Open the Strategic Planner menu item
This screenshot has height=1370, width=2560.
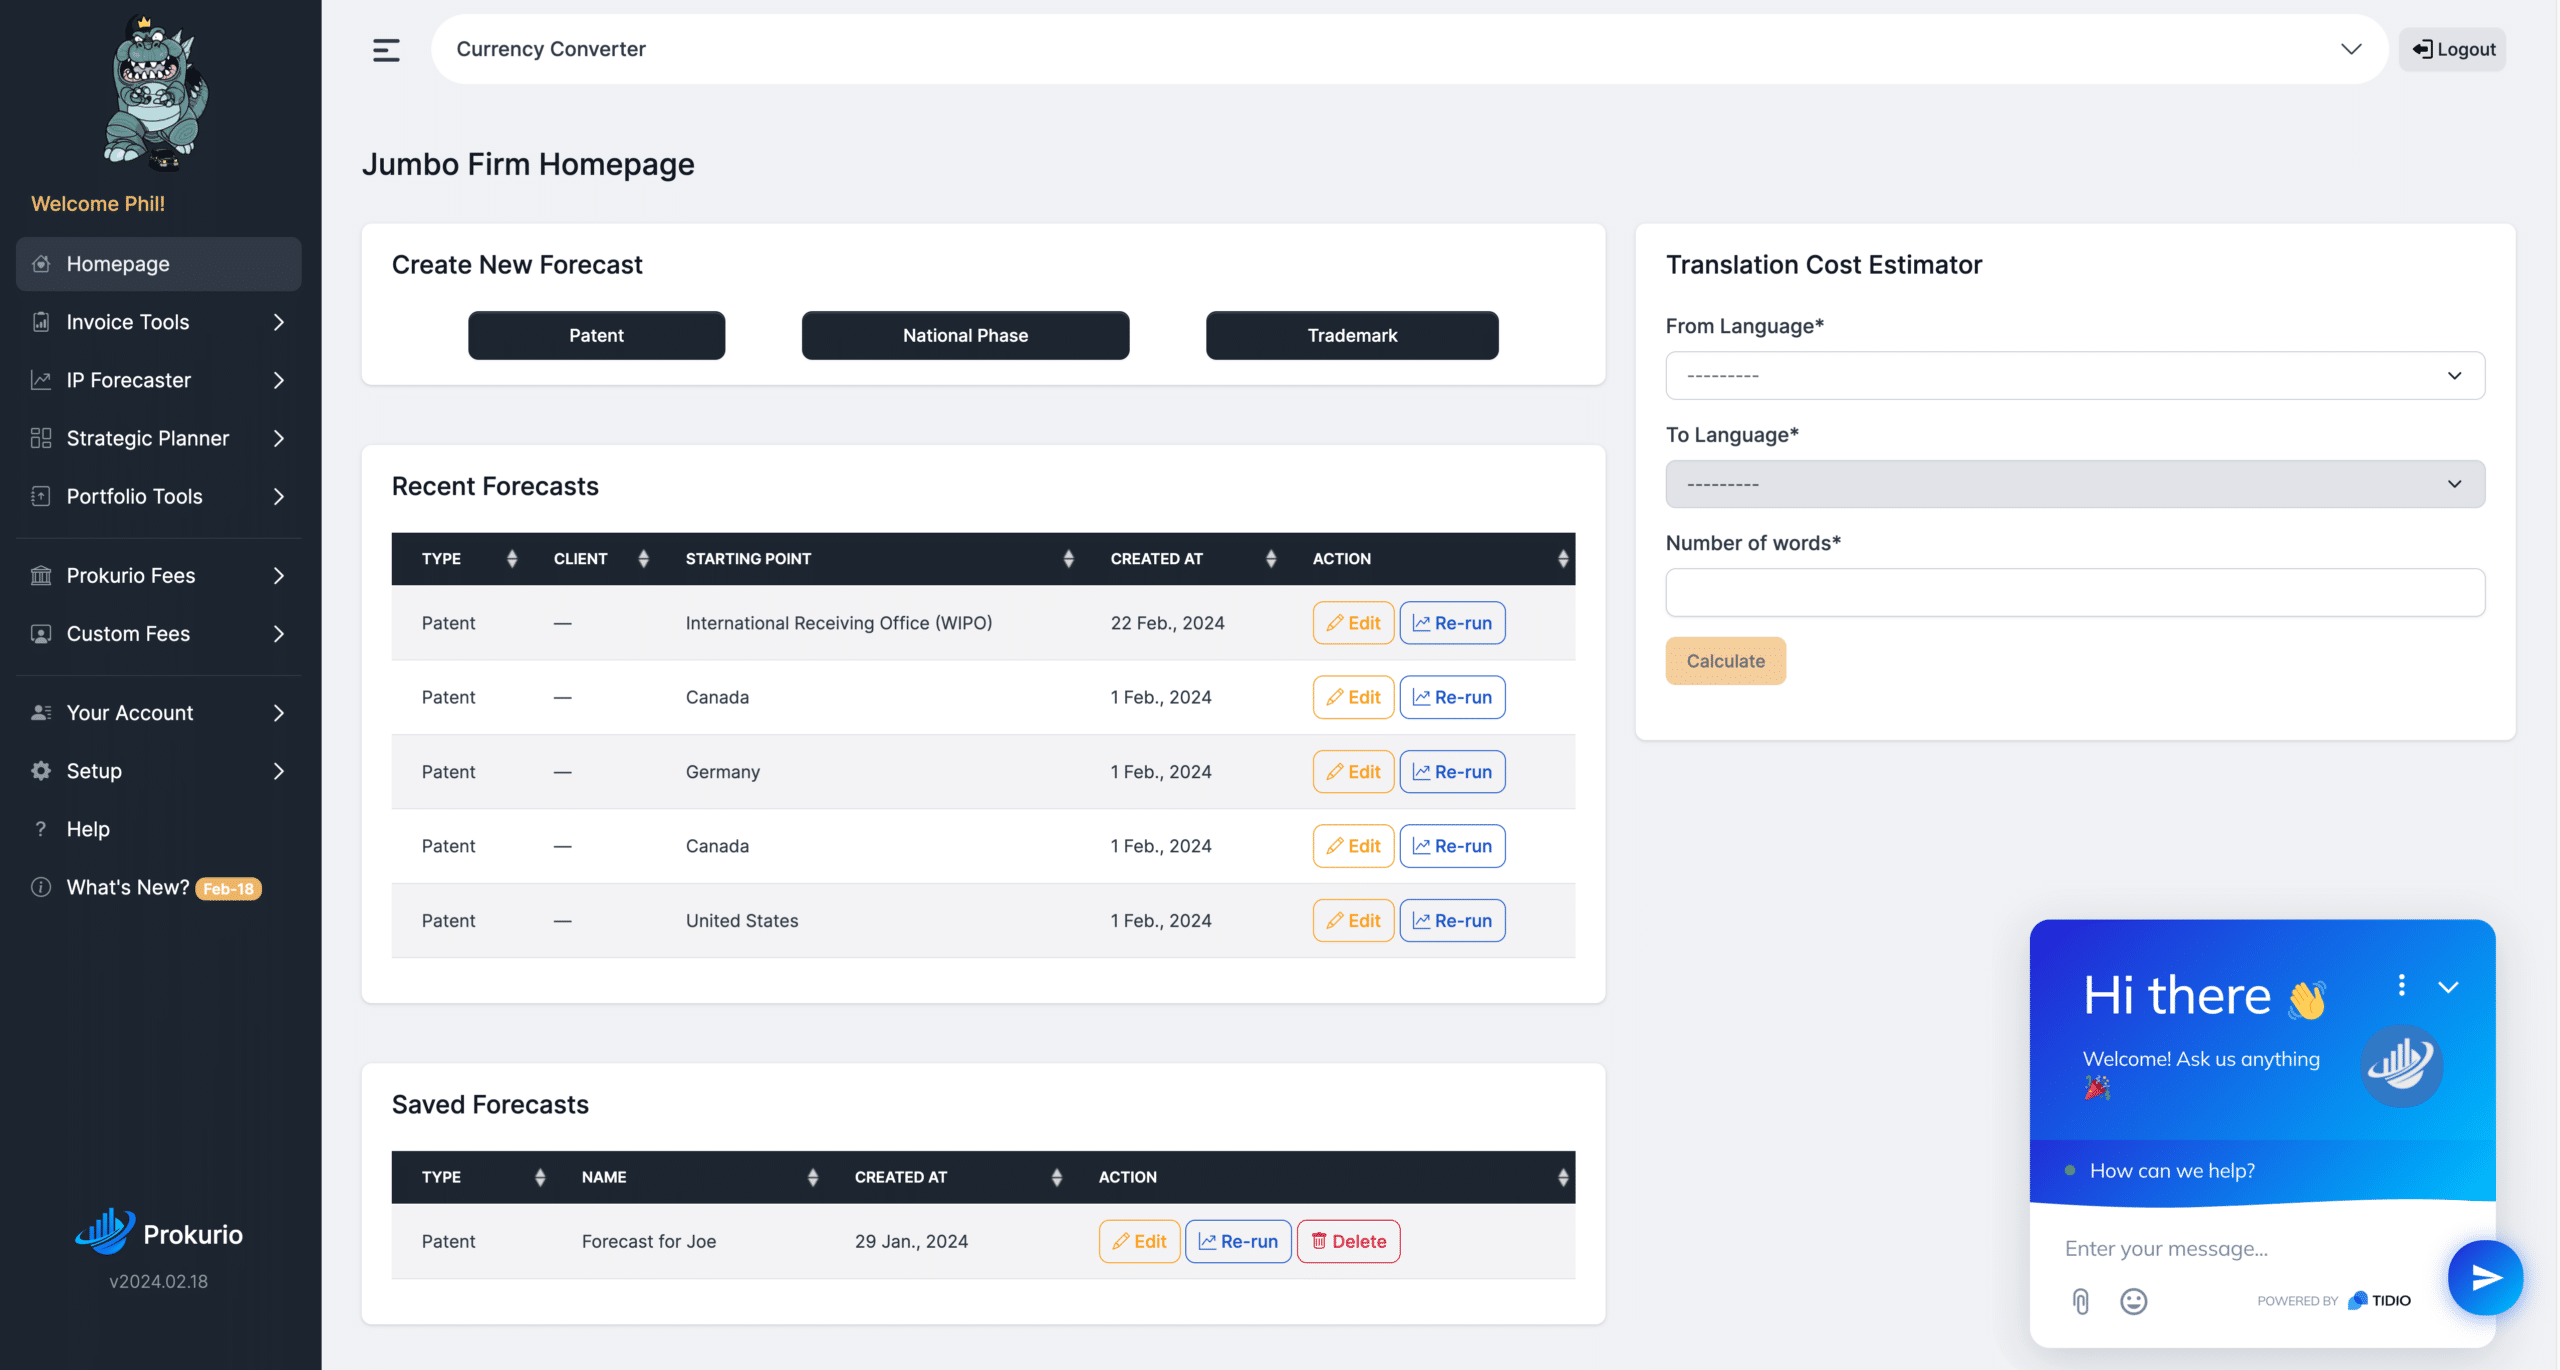pyautogui.click(x=158, y=438)
